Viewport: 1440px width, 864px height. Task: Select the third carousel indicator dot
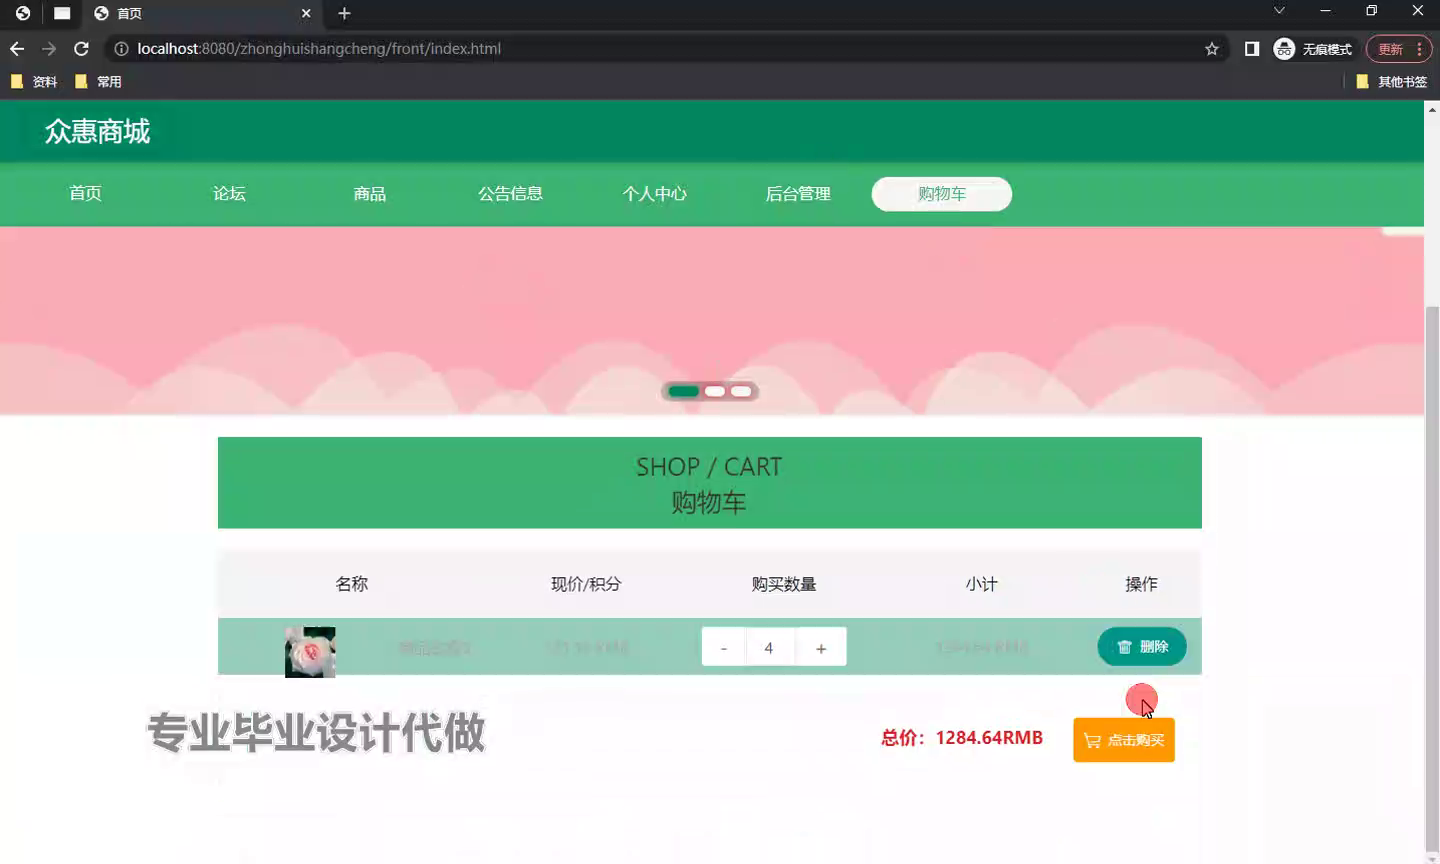pos(741,391)
